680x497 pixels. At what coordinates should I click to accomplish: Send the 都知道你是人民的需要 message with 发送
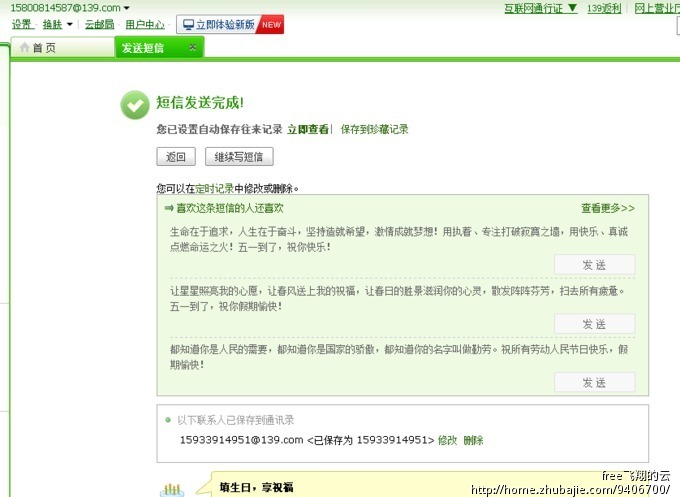595,383
